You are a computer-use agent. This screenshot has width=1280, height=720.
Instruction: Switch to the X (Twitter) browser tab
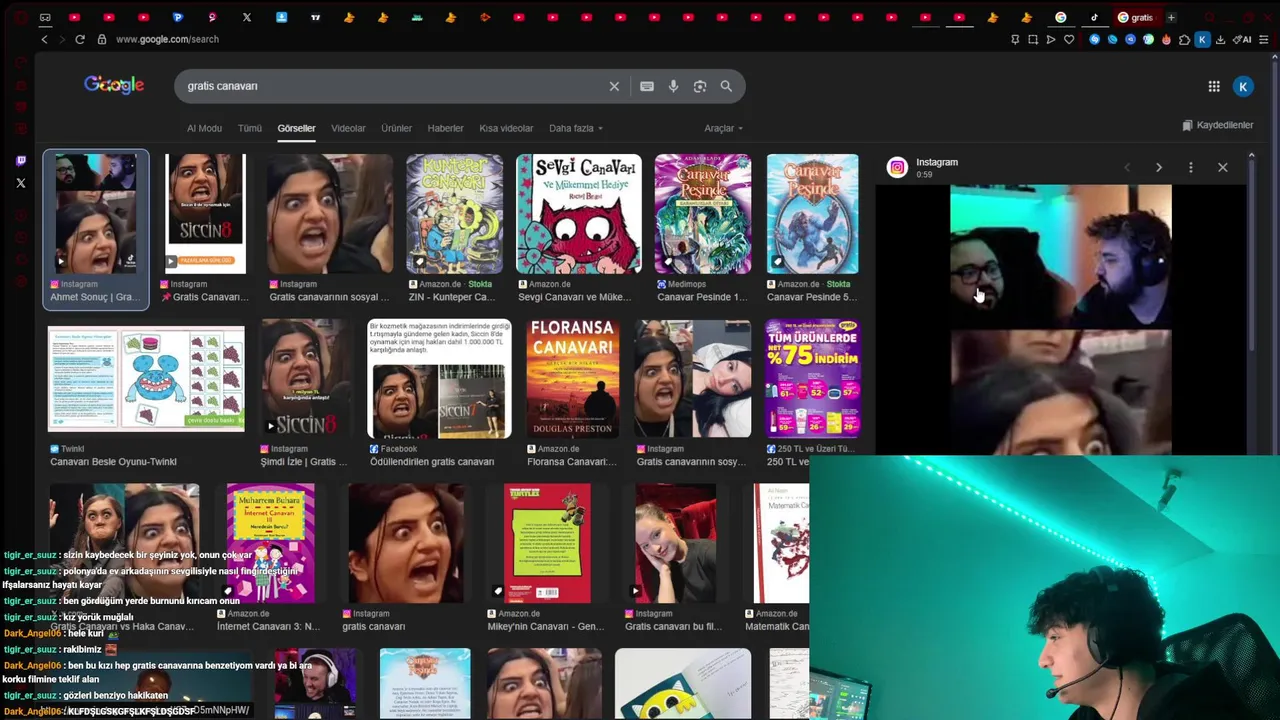pos(247,17)
